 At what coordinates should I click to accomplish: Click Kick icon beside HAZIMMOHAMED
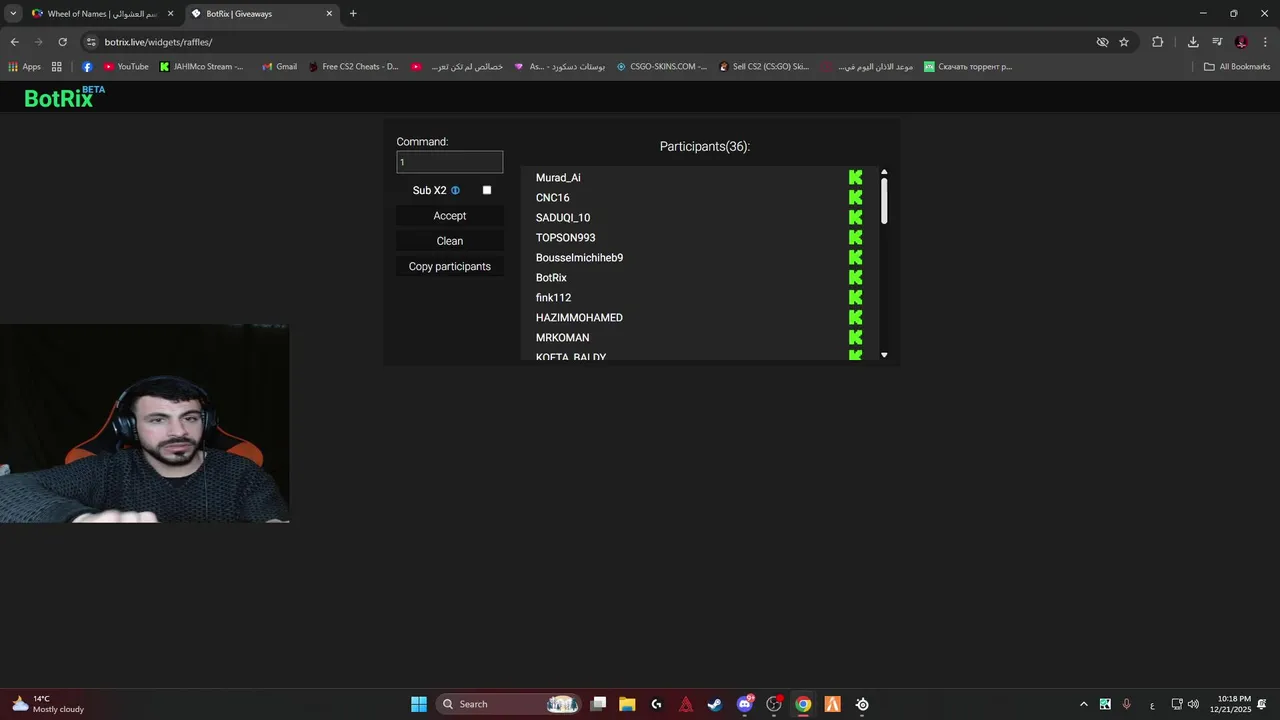(x=855, y=317)
